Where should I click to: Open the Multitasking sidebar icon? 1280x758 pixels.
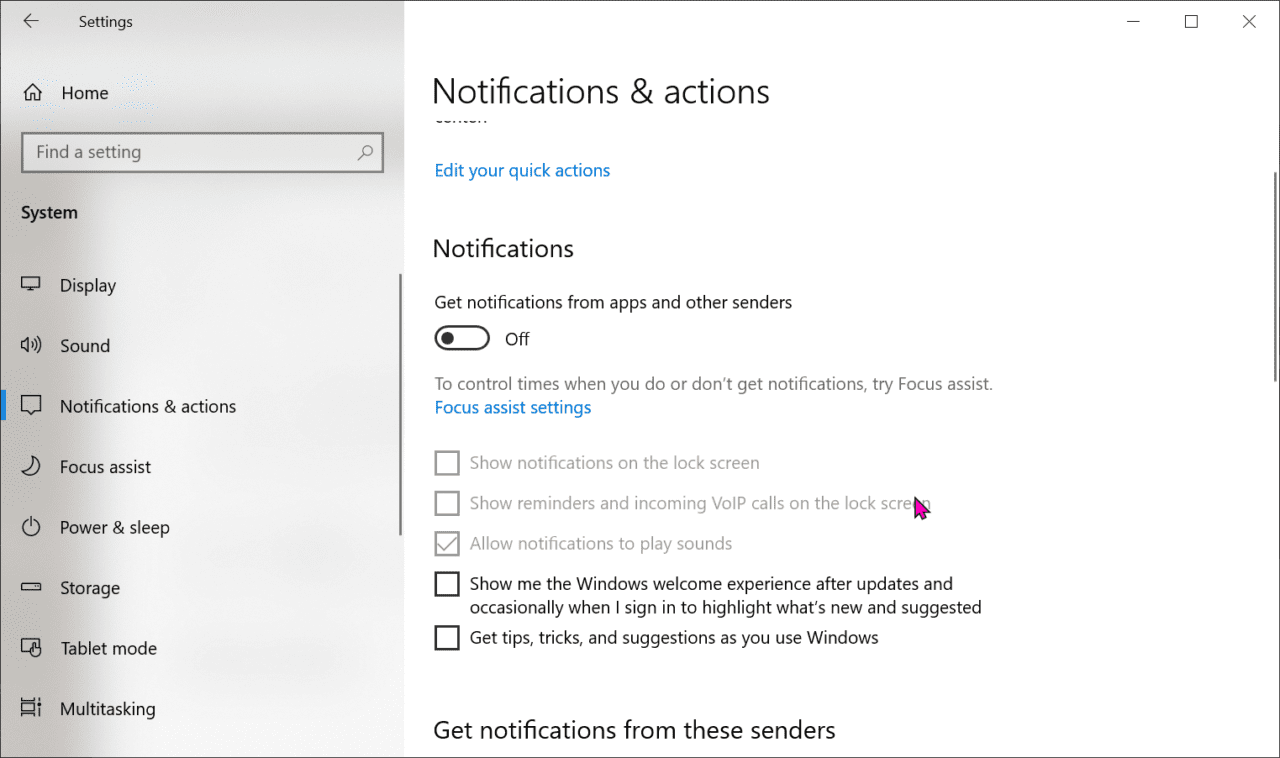click(x=31, y=708)
